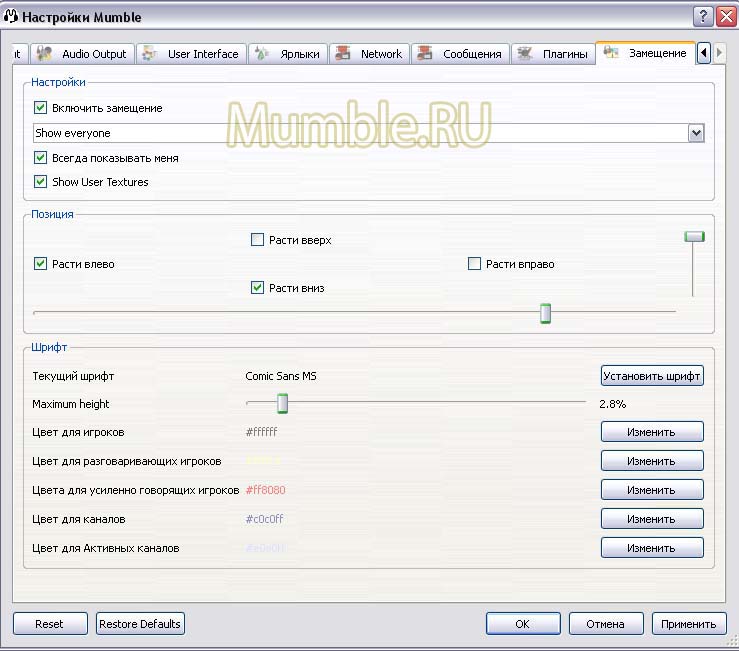The width and height of the screenshot is (739, 651).
Task: Click the Audio Output tab icon
Action: tap(45, 54)
